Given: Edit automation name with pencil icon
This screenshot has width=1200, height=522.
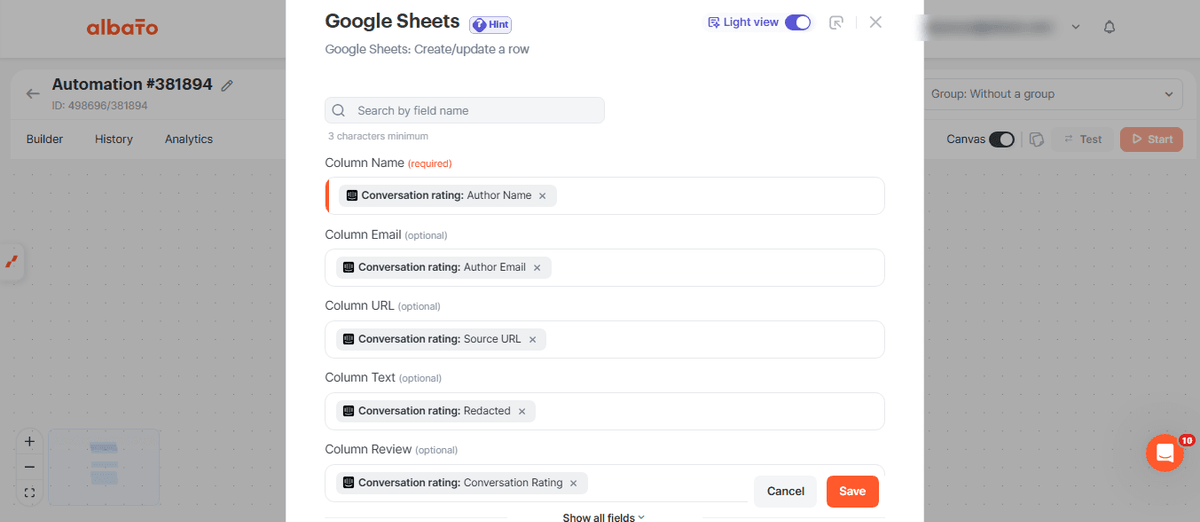Looking at the screenshot, I should coord(227,86).
